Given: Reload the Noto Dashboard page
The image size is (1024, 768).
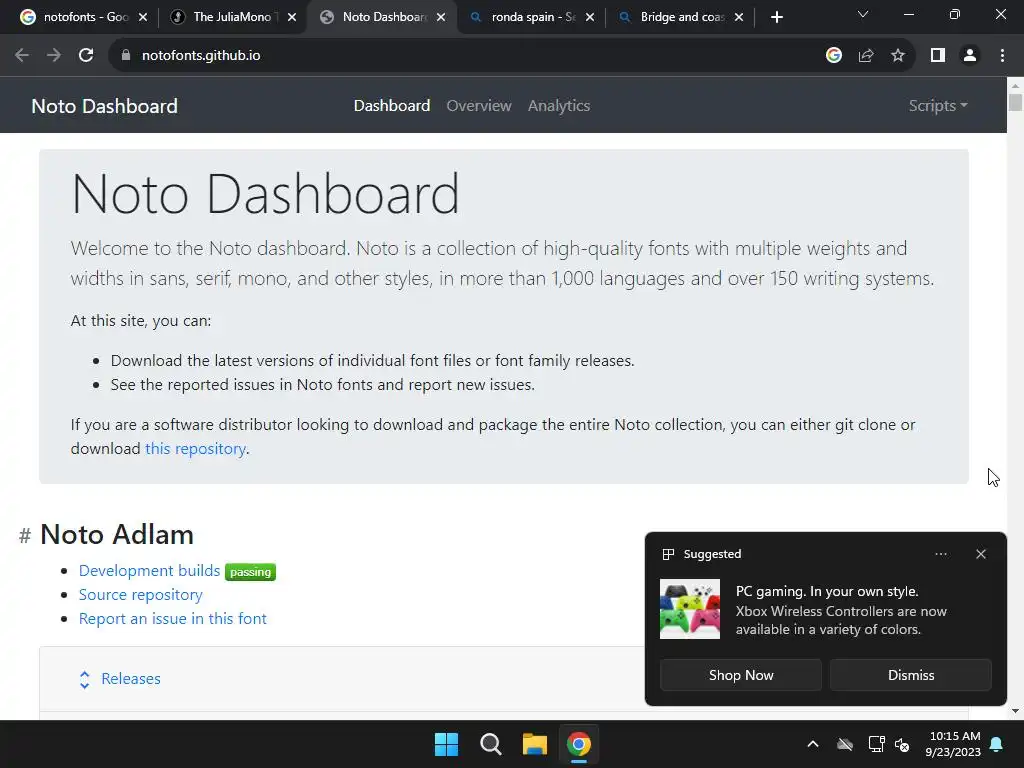Looking at the screenshot, I should 86,56.
